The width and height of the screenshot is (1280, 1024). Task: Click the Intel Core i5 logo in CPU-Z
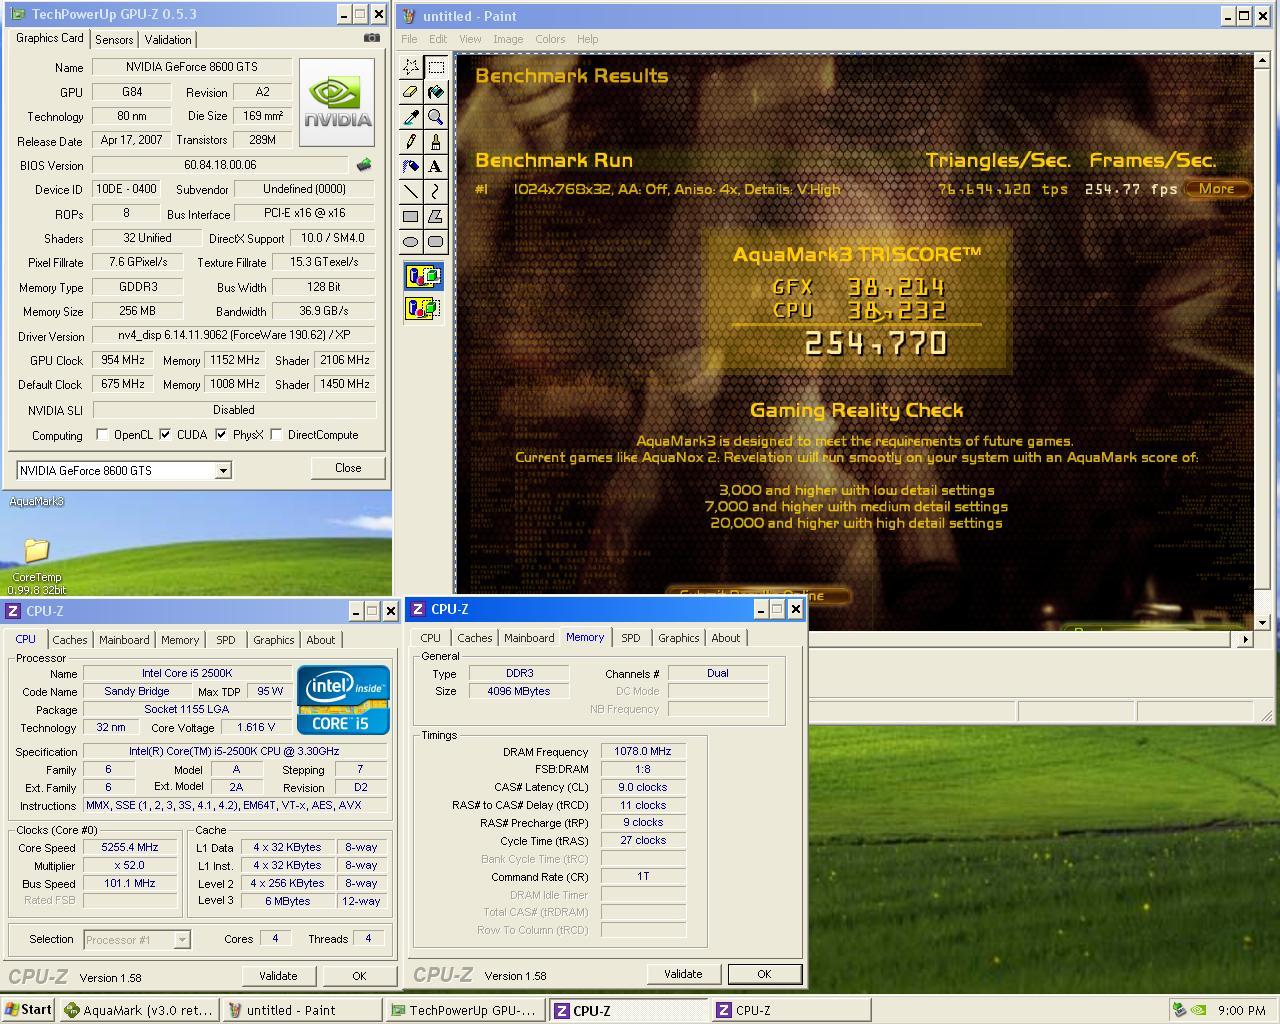(x=343, y=700)
